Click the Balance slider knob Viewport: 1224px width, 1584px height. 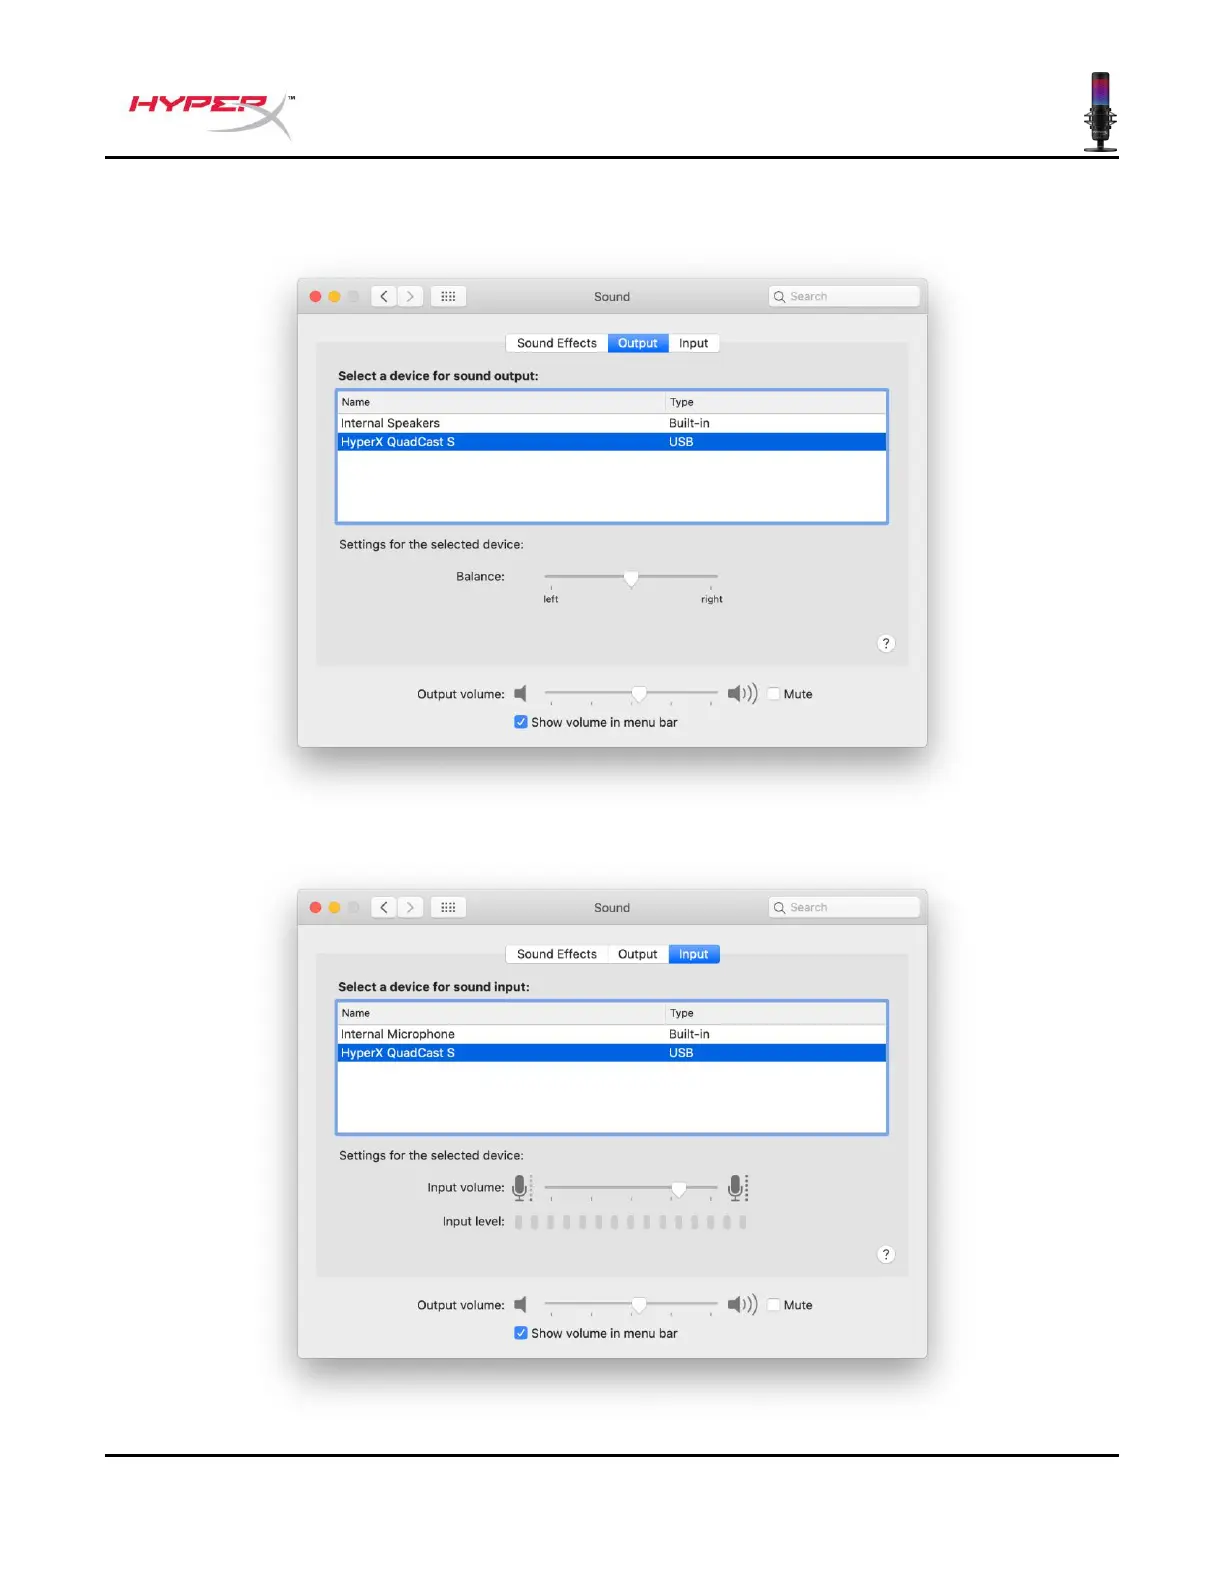point(631,578)
